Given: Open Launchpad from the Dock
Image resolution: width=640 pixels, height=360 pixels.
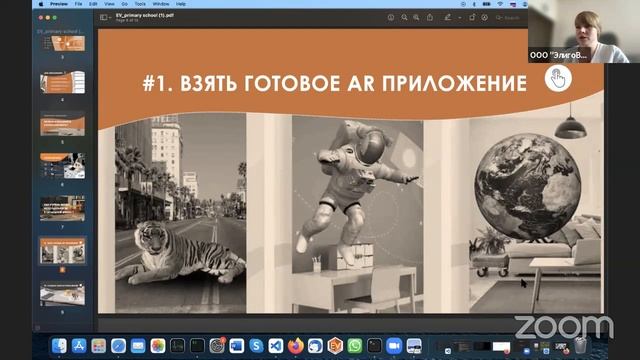Looking at the screenshot, I should (98, 346).
